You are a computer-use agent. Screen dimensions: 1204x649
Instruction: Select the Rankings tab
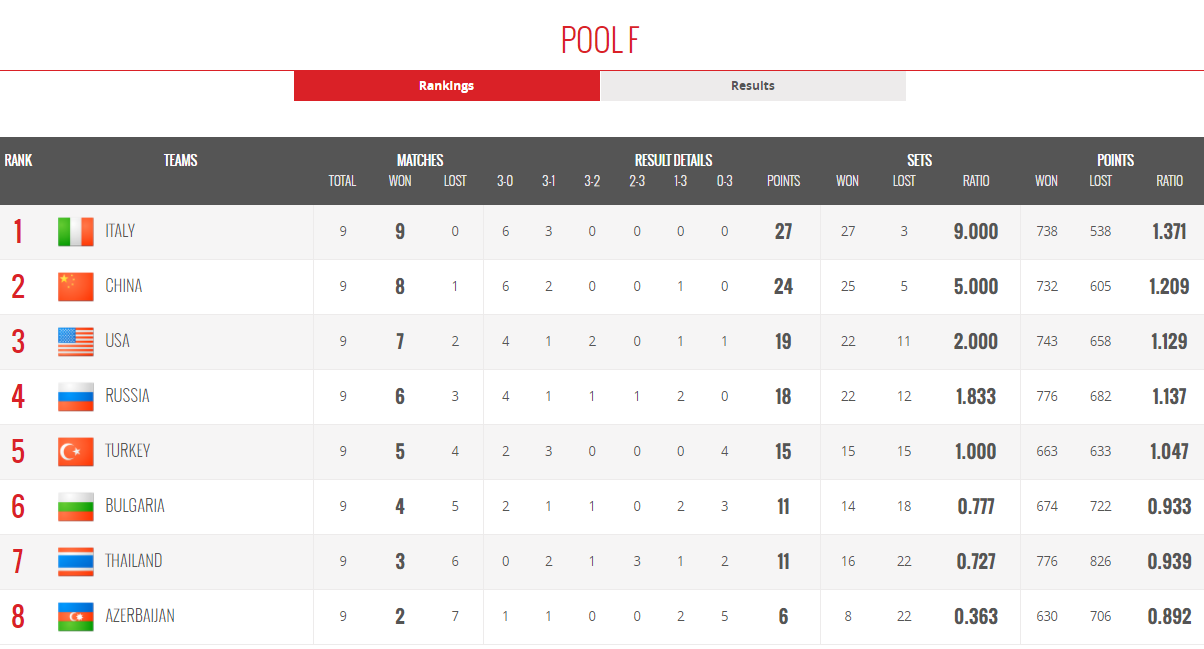(x=447, y=86)
